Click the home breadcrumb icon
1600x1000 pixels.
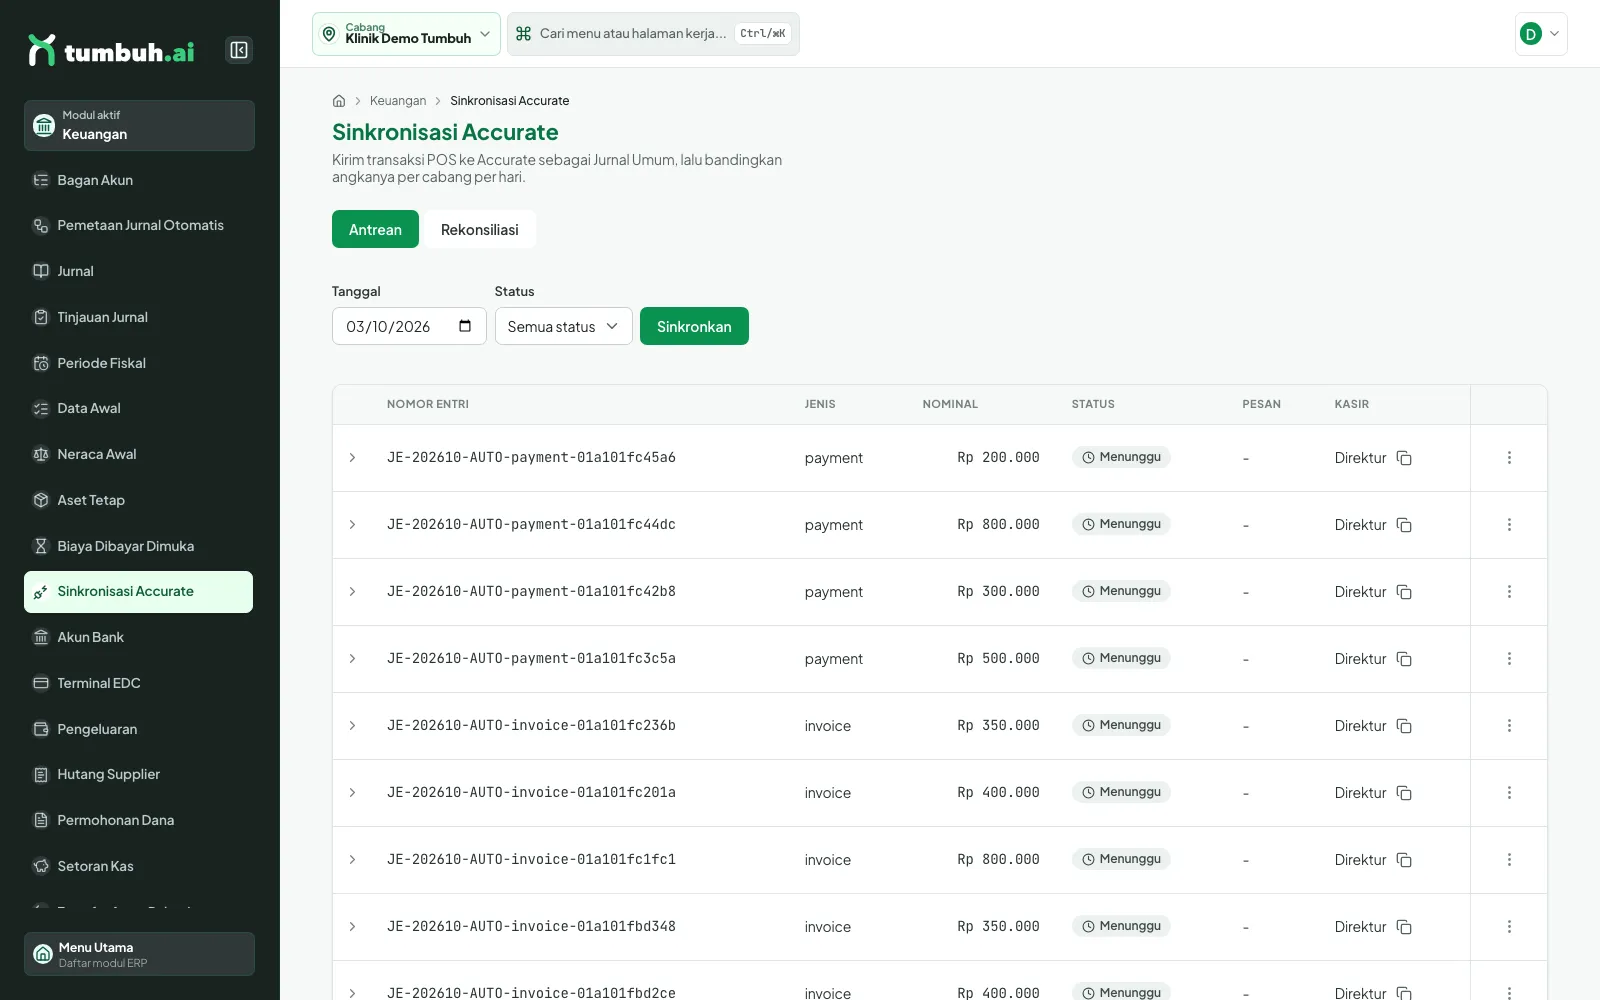(339, 101)
